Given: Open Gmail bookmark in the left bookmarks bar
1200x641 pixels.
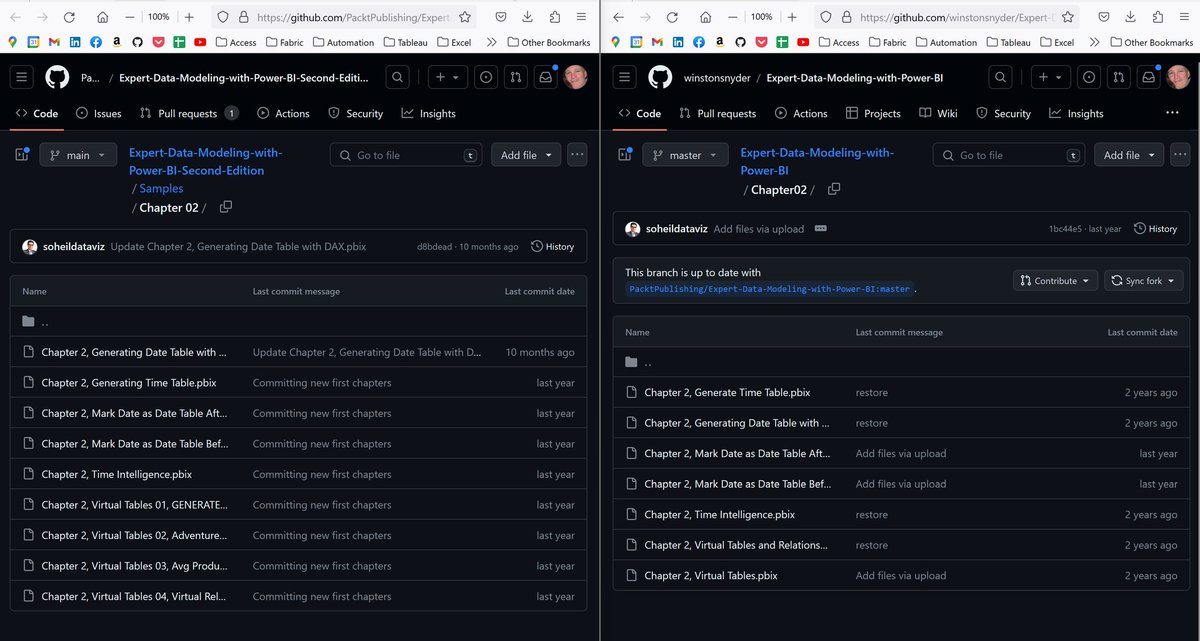Looking at the screenshot, I should 53,42.
